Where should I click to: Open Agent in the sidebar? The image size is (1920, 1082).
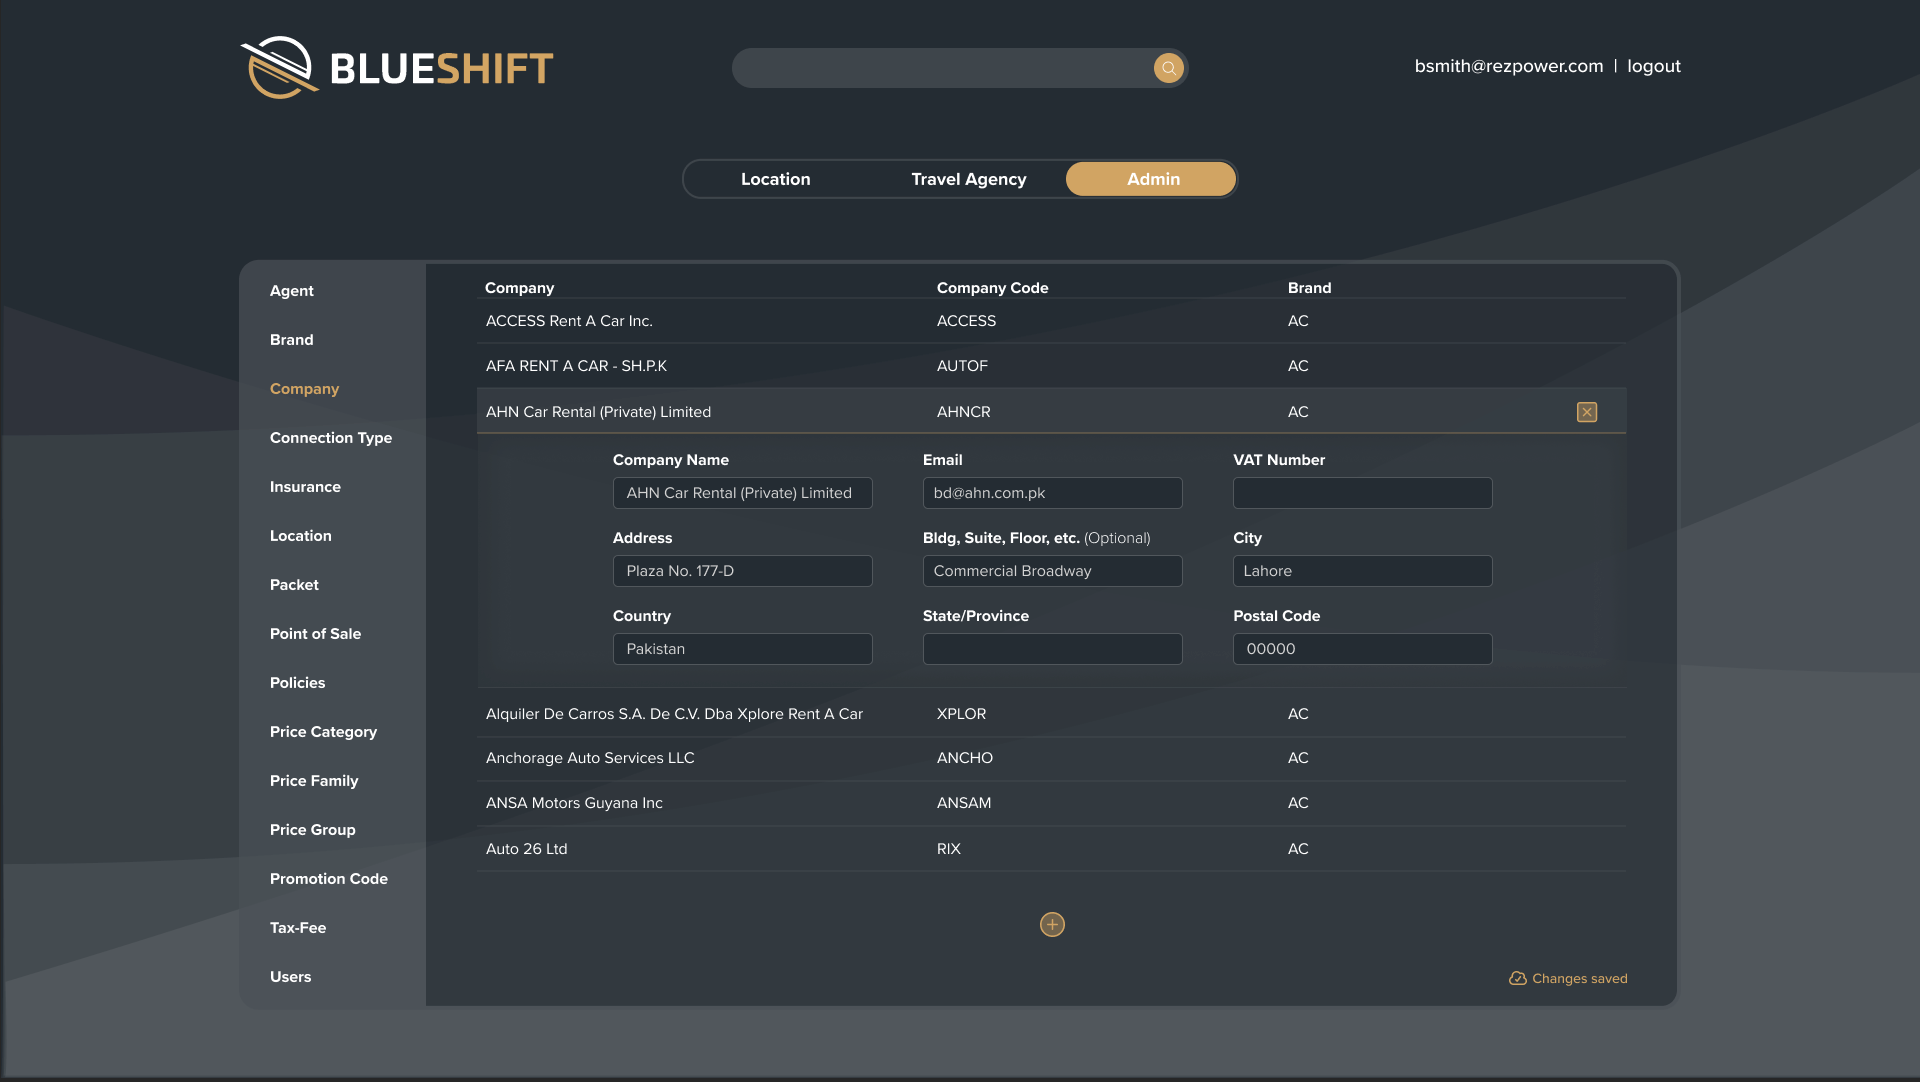(x=291, y=291)
